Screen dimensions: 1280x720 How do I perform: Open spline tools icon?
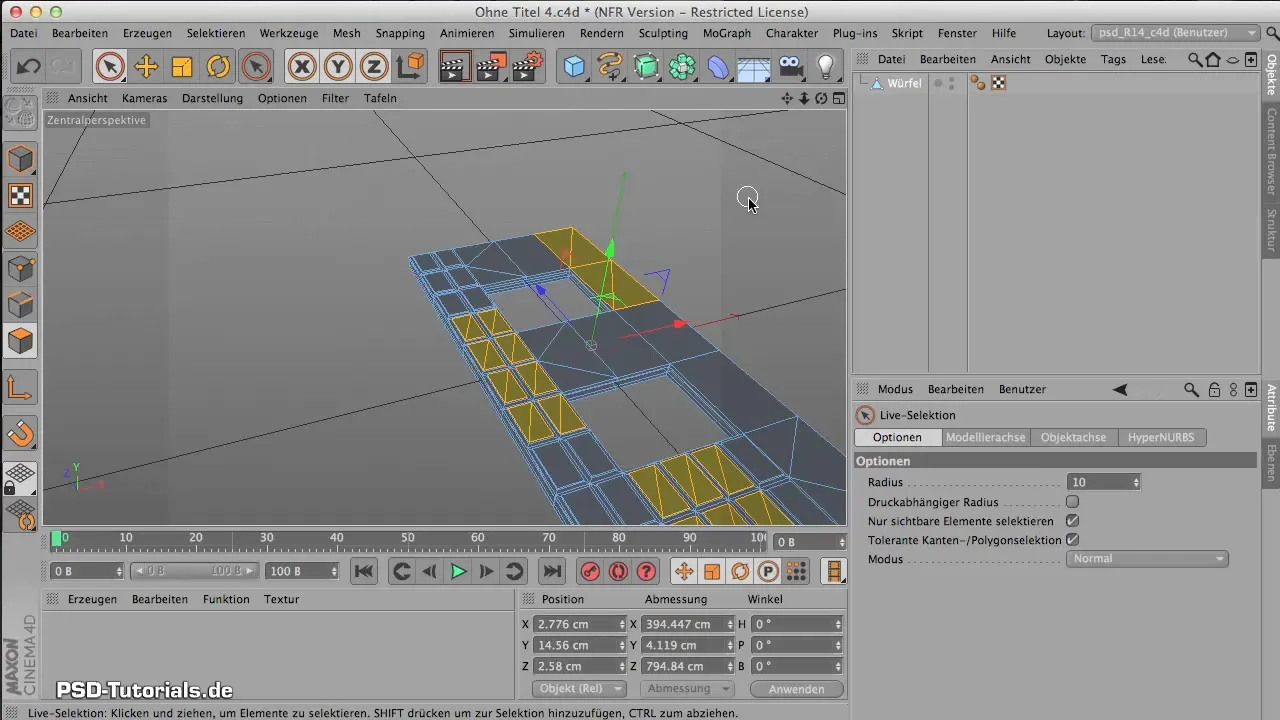click(x=610, y=67)
